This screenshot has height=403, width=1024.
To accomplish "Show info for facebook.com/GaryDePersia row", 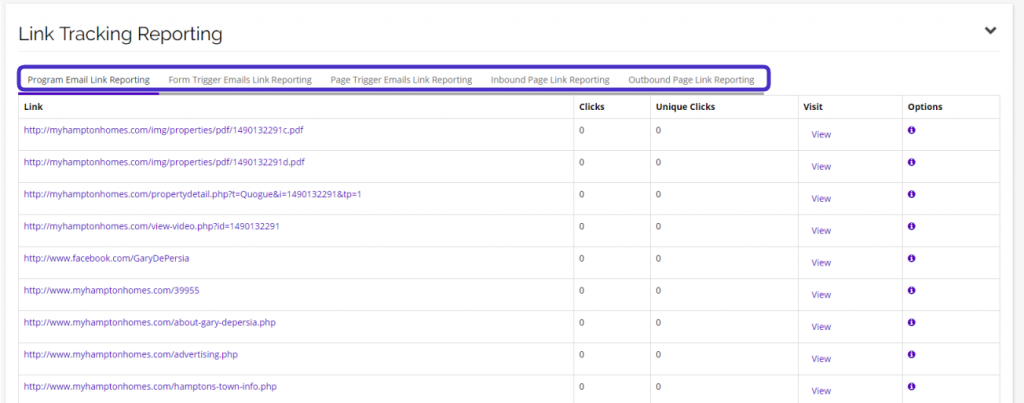I will pos(912,258).
